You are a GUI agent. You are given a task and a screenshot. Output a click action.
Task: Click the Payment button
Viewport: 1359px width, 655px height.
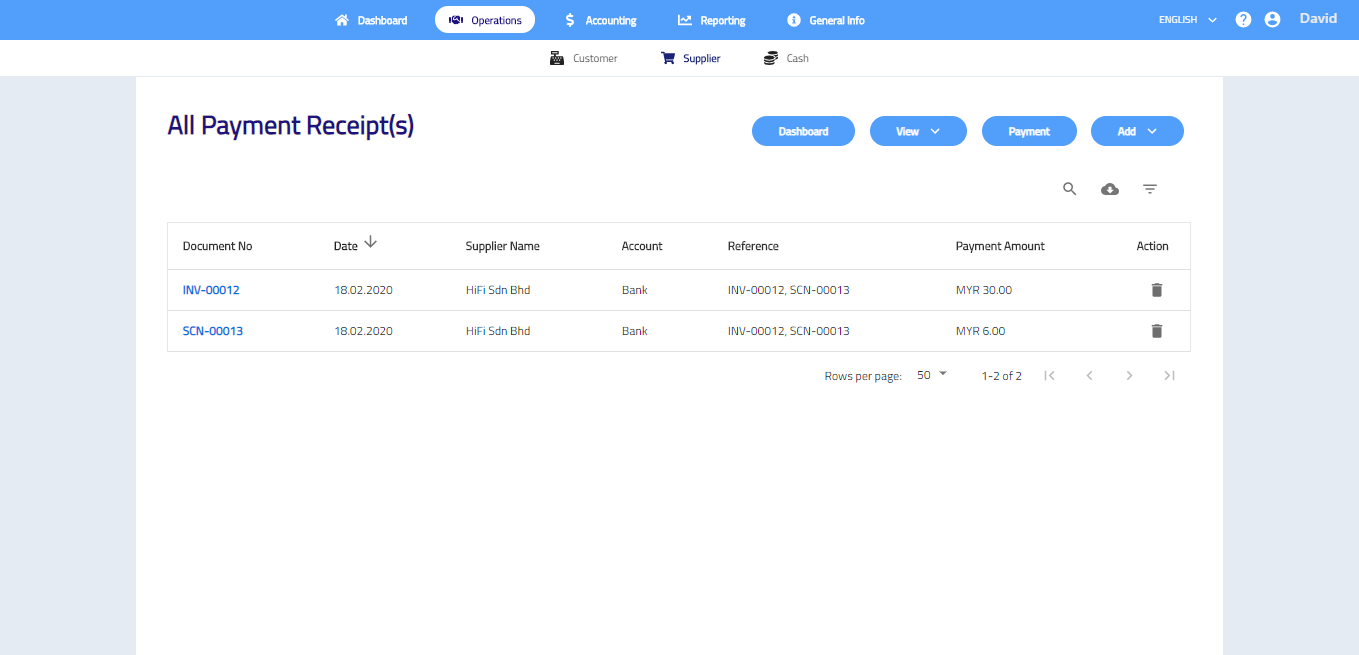coord(1028,131)
